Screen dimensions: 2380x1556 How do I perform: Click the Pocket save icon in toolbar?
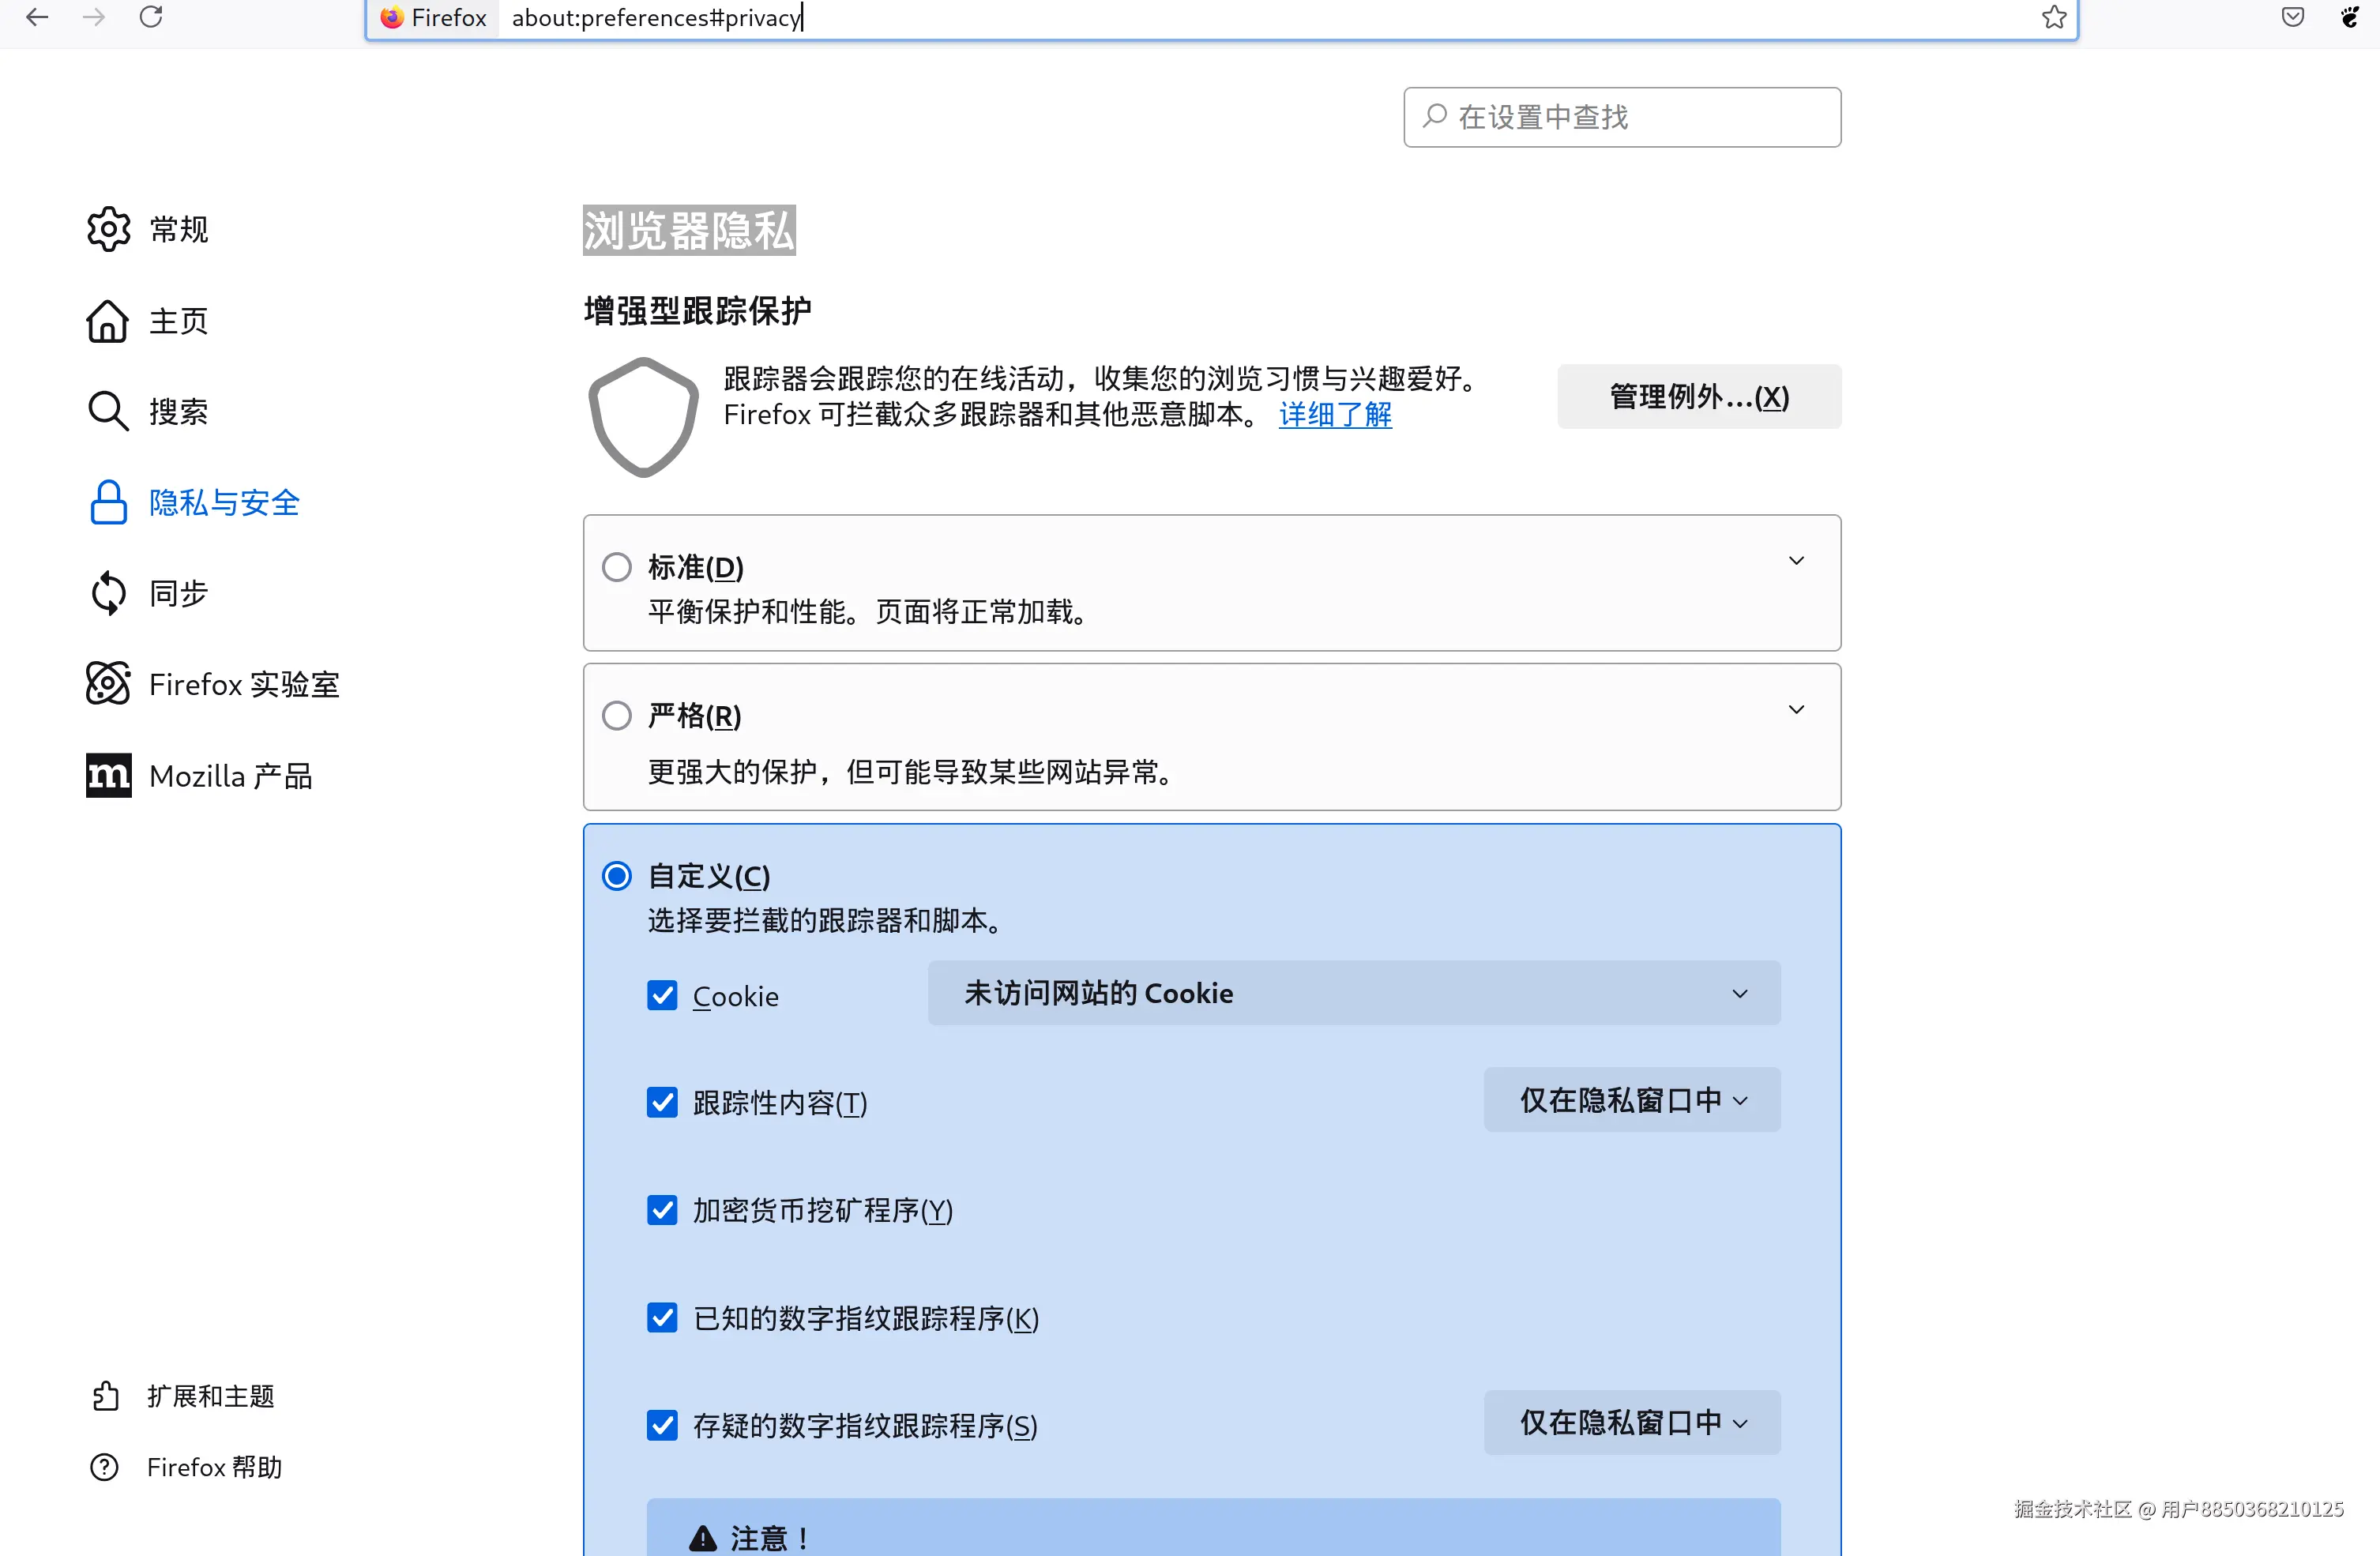pyautogui.click(x=2292, y=17)
